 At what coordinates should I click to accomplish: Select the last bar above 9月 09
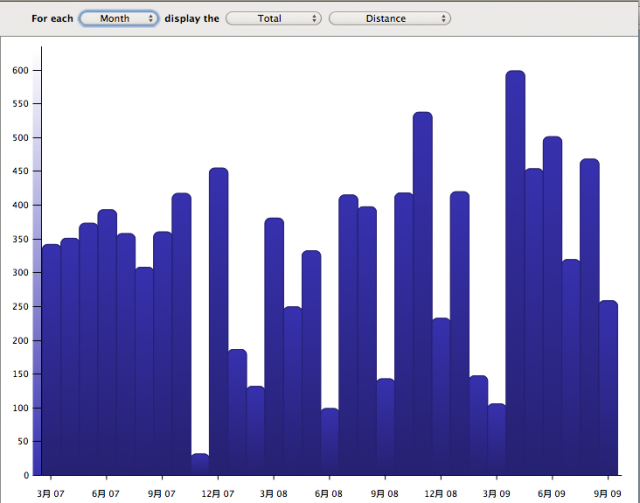[608, 388]
